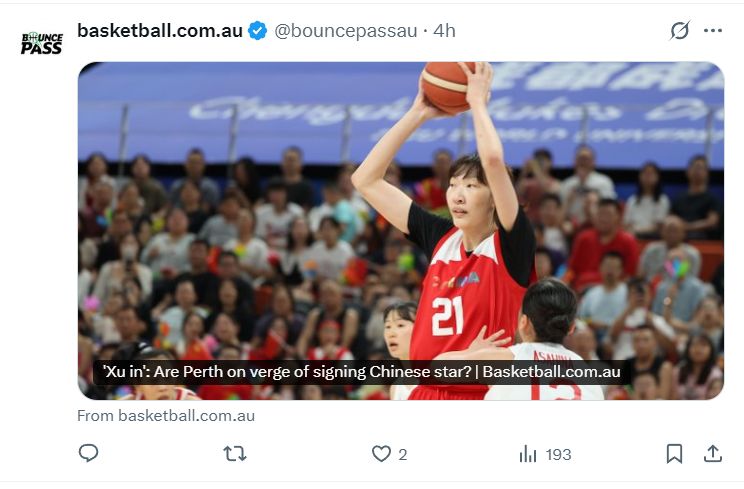Reply to the basketball.com.au post
The image size is (744, 489).
[88, 453]
